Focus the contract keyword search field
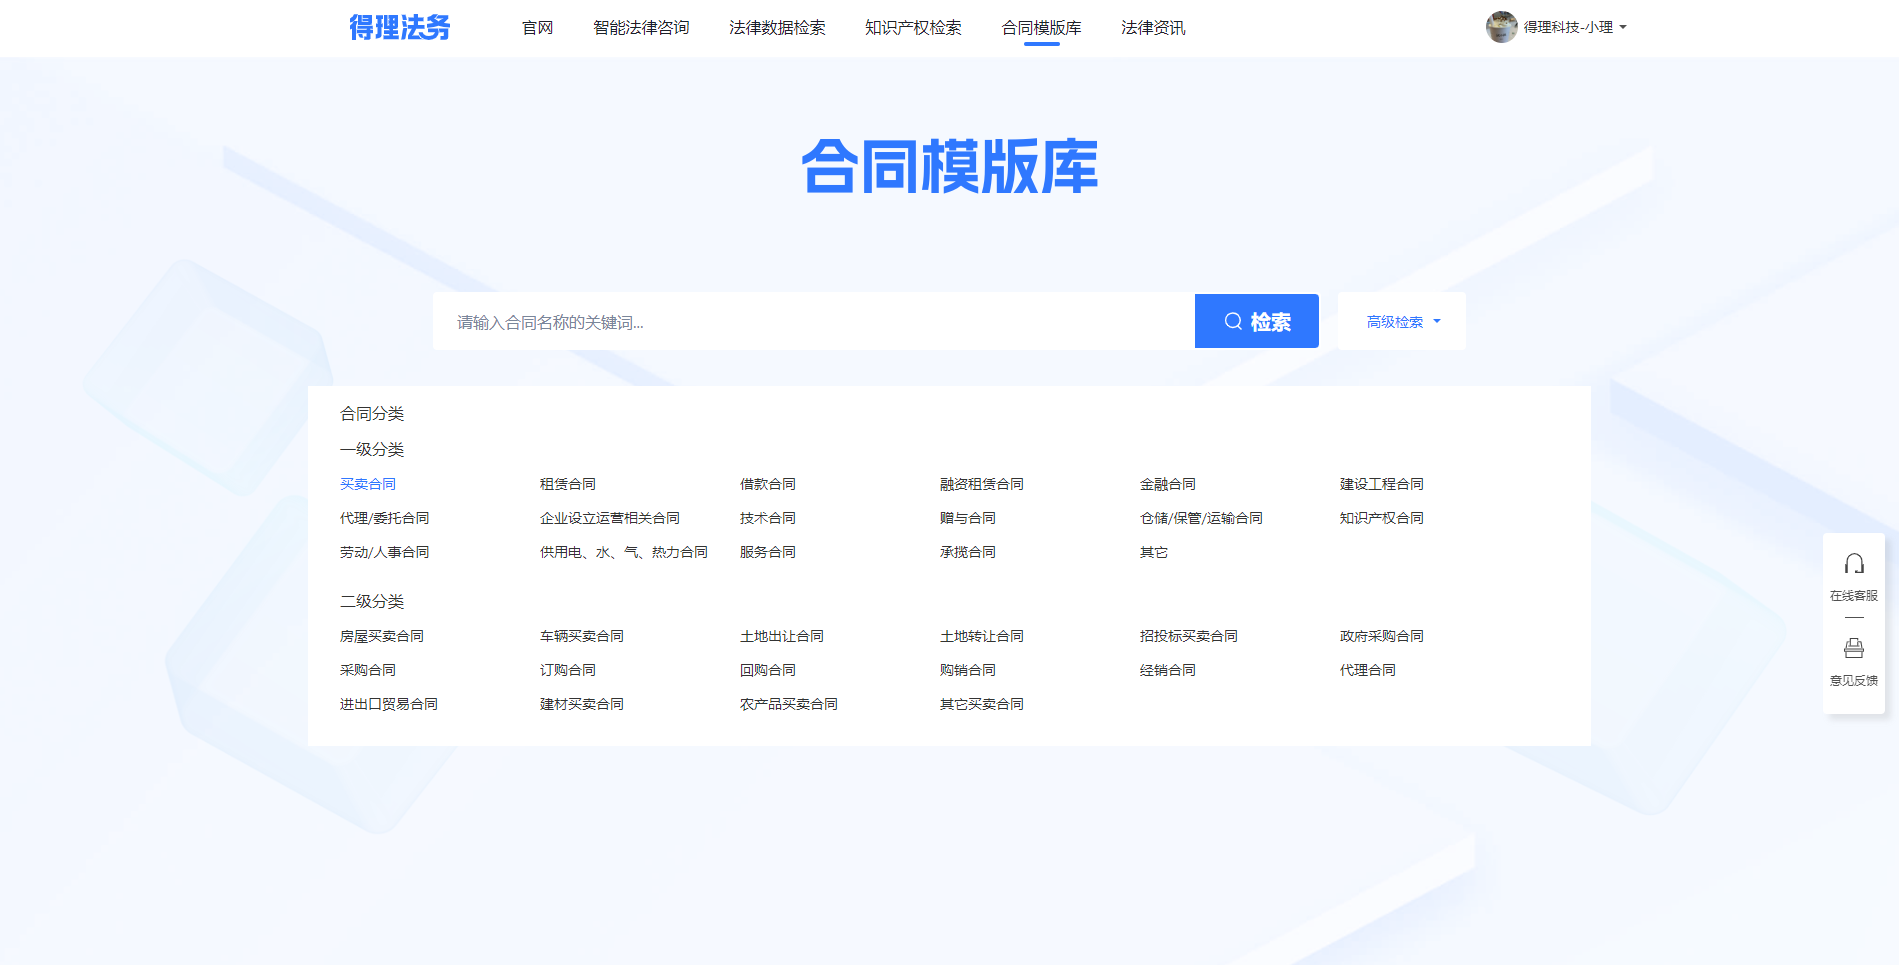The image size is (1899, 965). [814, 322]
